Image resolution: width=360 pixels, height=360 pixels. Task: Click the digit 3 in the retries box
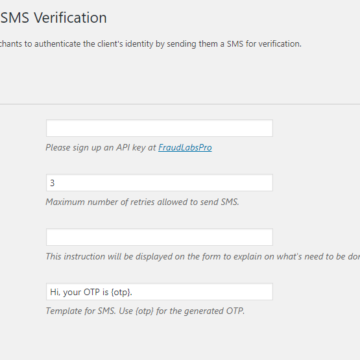coord(52,183)
